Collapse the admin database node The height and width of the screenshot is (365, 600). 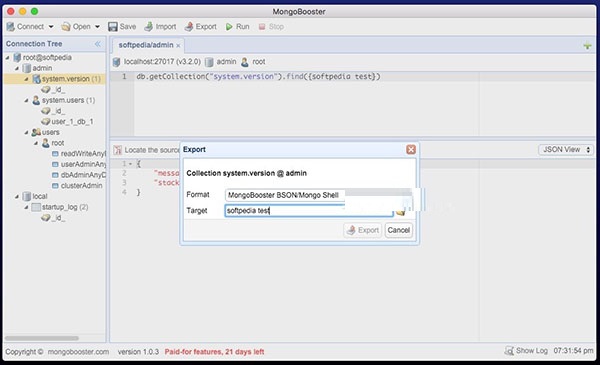pyautogui.click(x=17, y=68)
